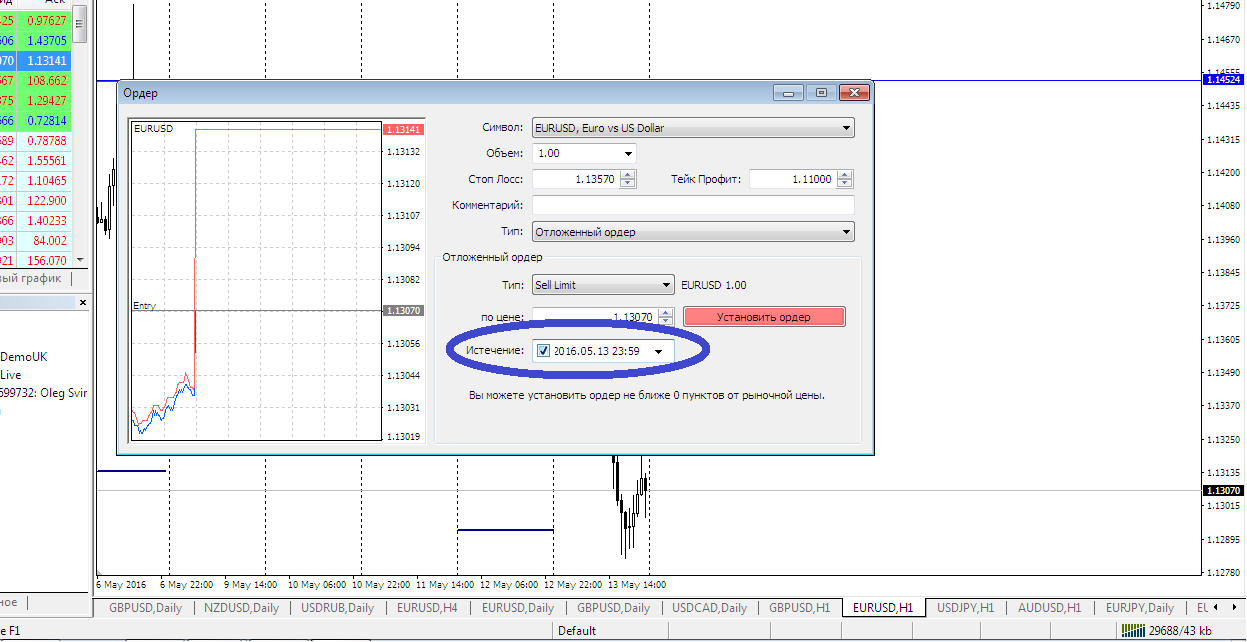Select the active EURUSD,H1 chart tab
1247x642 pixels.
[x=885, y=607]
